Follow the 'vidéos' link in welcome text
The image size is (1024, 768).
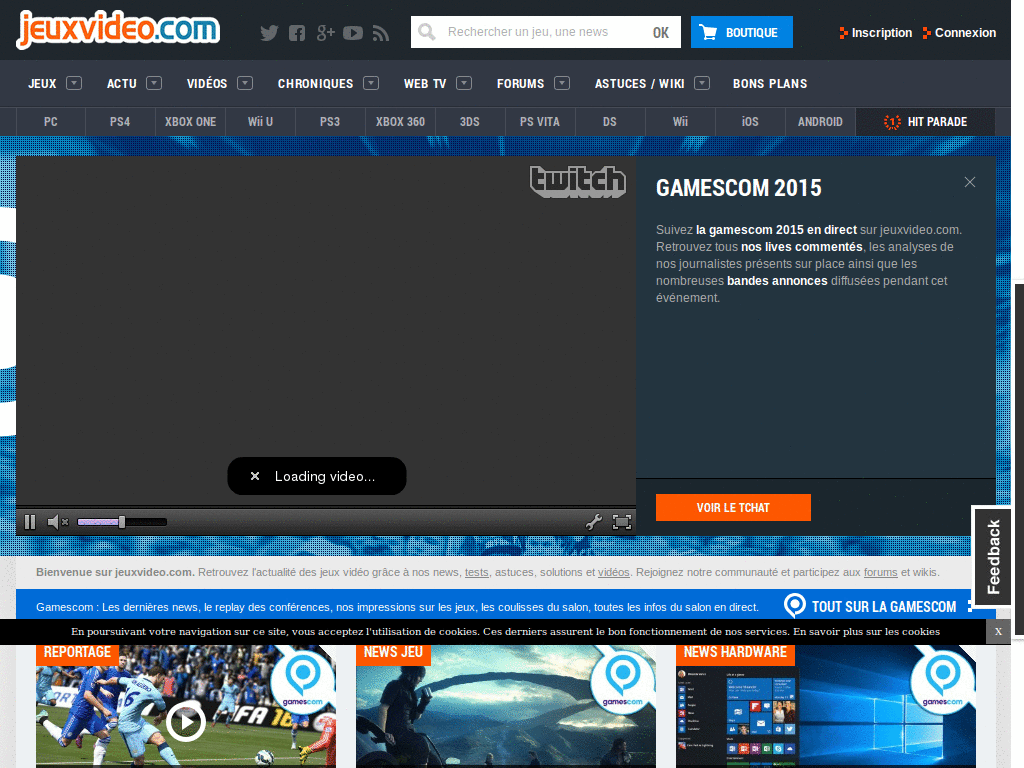(x=614, y=572)
